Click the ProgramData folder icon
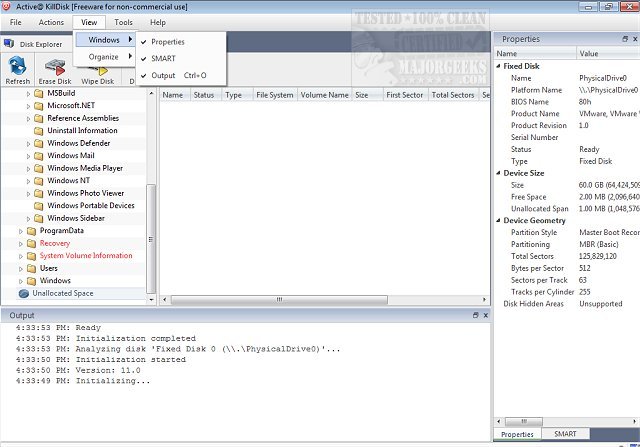Viewport: 640px width, 447px height. pyautogui.click(x=31, y=231)
